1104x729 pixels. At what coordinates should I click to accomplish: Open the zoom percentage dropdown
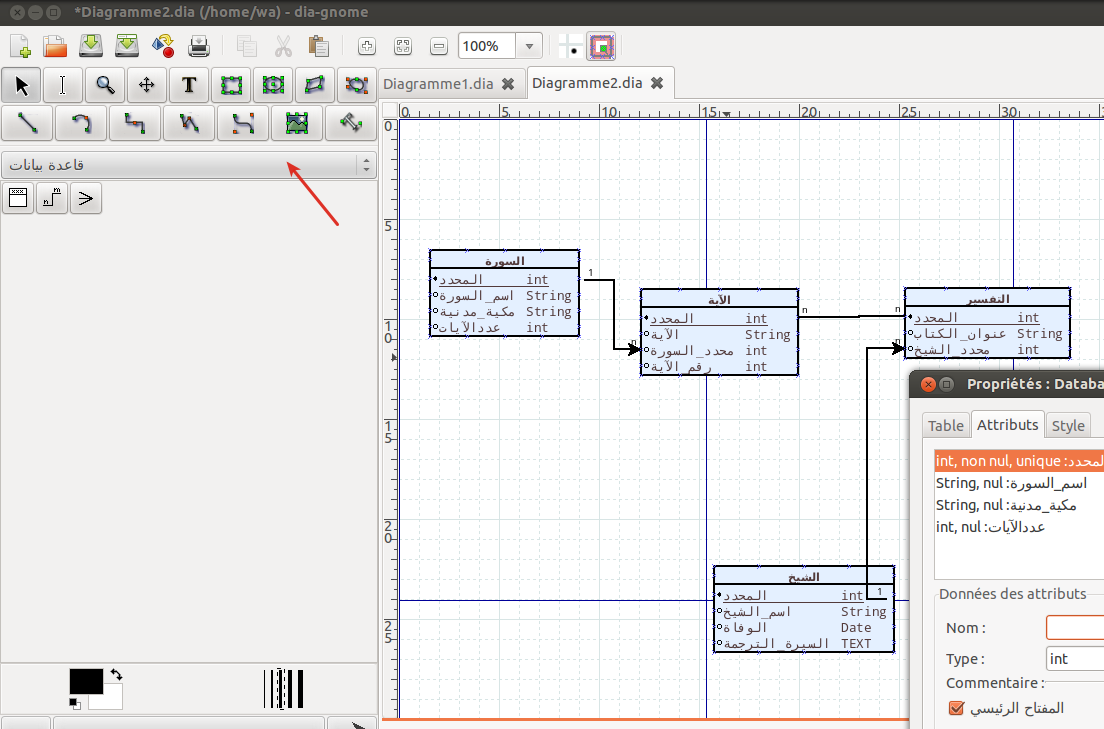pyautogui.click(x=528, y=45)
